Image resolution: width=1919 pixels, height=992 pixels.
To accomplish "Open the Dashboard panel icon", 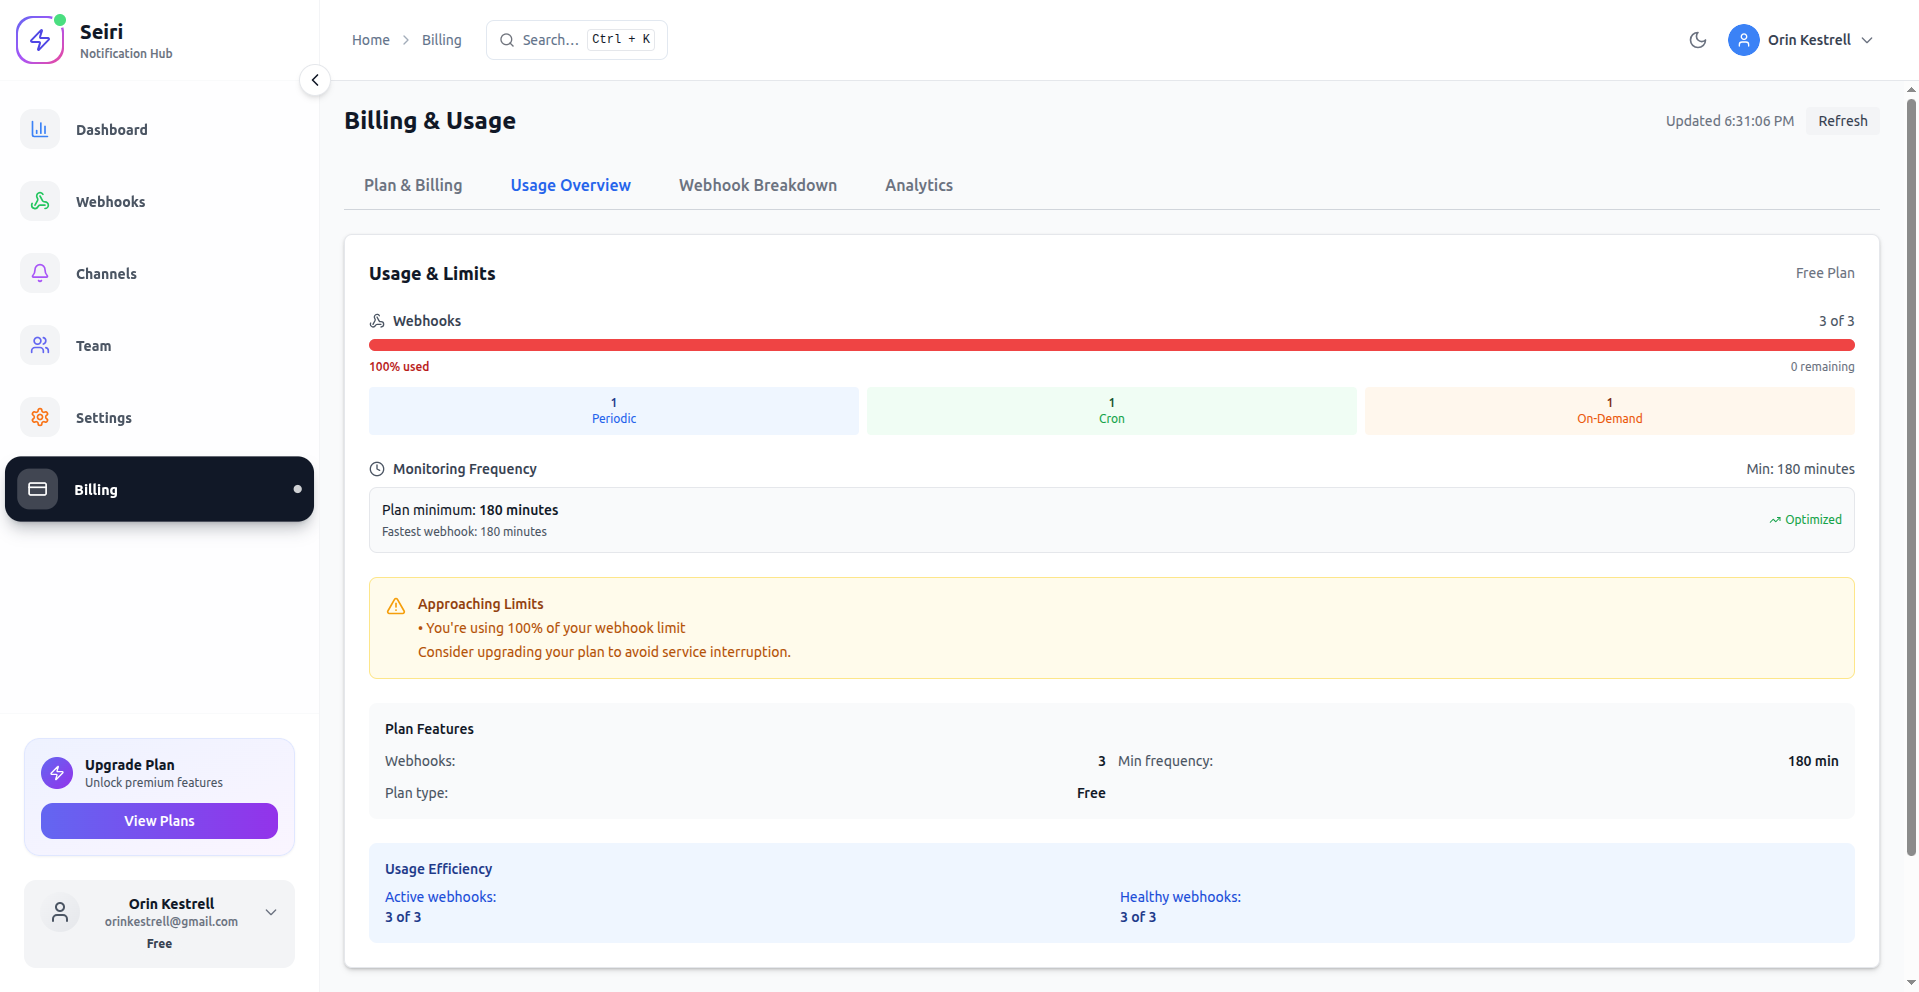I will click(x=39, y=129).
